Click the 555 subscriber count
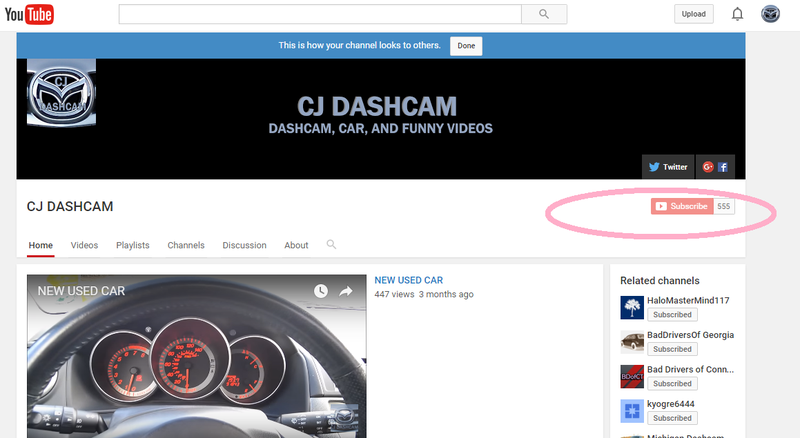Viewport: 800px width, 438px height. [724, 206]
